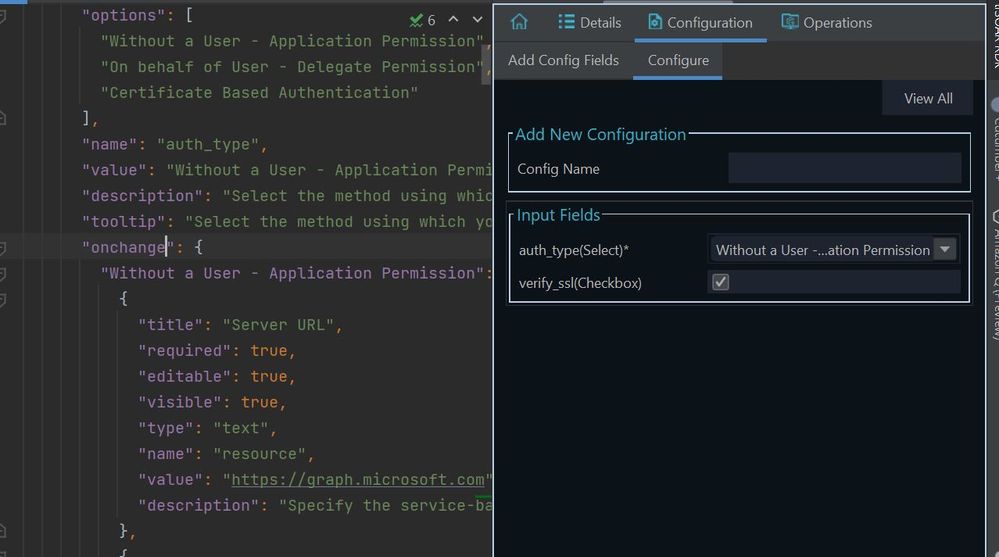Click fold marker beside the onchange line
The image size is (999, 557).
[4, 247]
